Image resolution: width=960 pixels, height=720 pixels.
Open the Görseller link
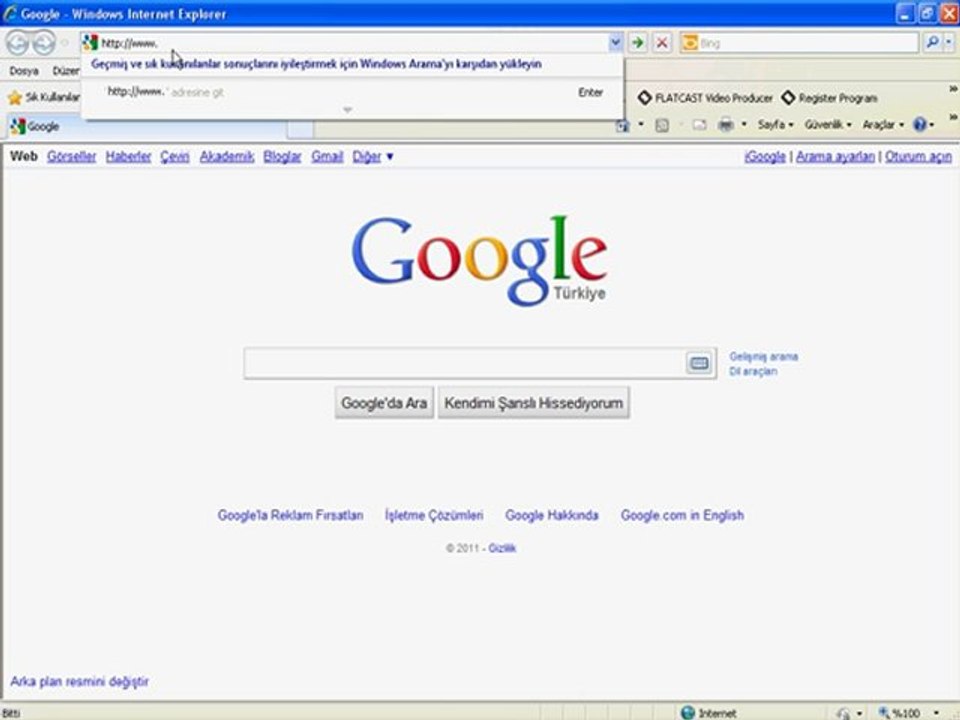[72, 157]
